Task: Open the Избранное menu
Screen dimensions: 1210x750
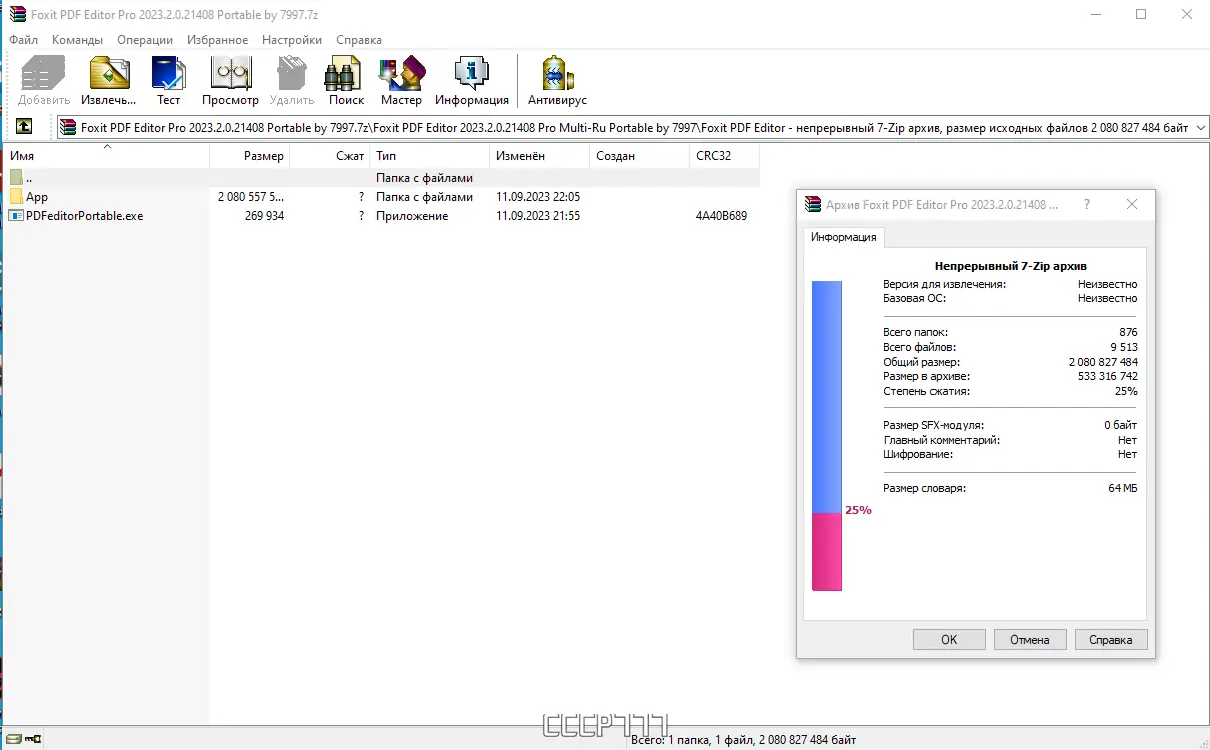Action: [217, 40]
